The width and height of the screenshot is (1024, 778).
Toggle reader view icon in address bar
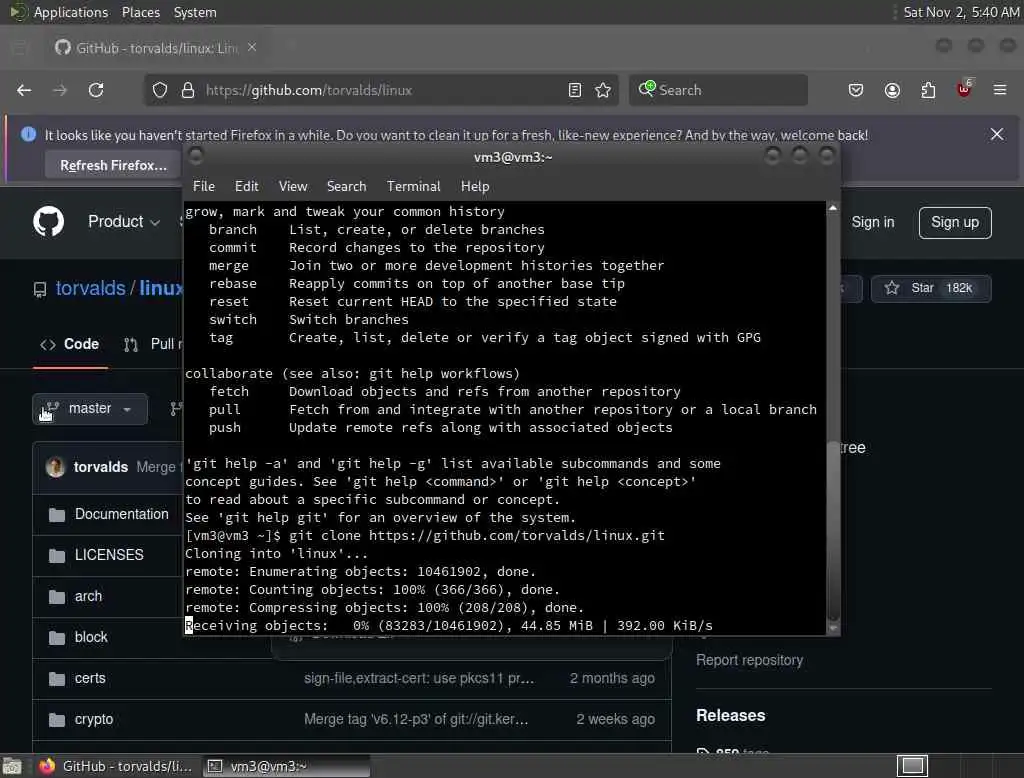tap(575, 90)
